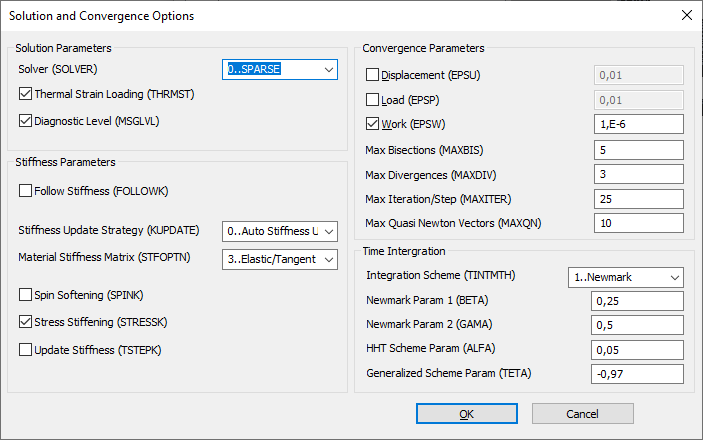The image size is (703, 440).
Task: Click the Work (EPSW) value field
Action: (639, 124)
